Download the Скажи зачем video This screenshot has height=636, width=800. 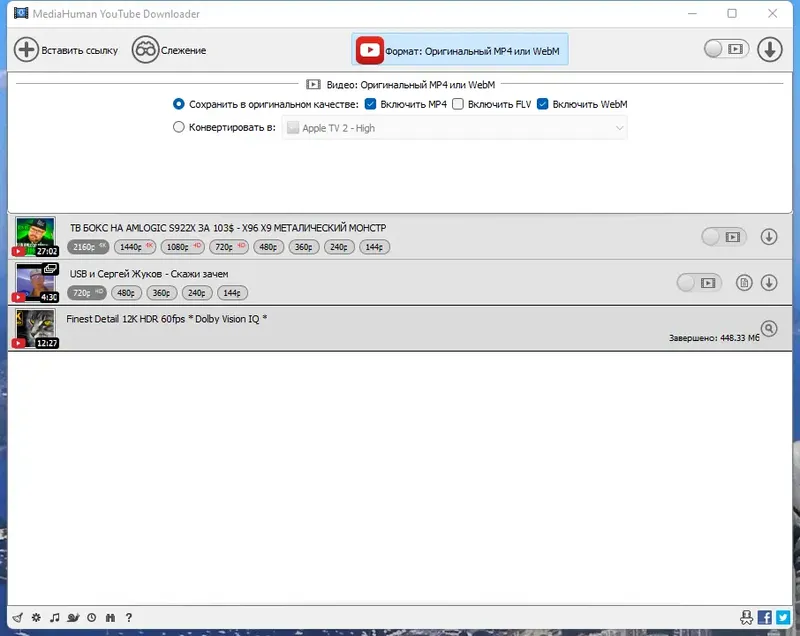769,283
